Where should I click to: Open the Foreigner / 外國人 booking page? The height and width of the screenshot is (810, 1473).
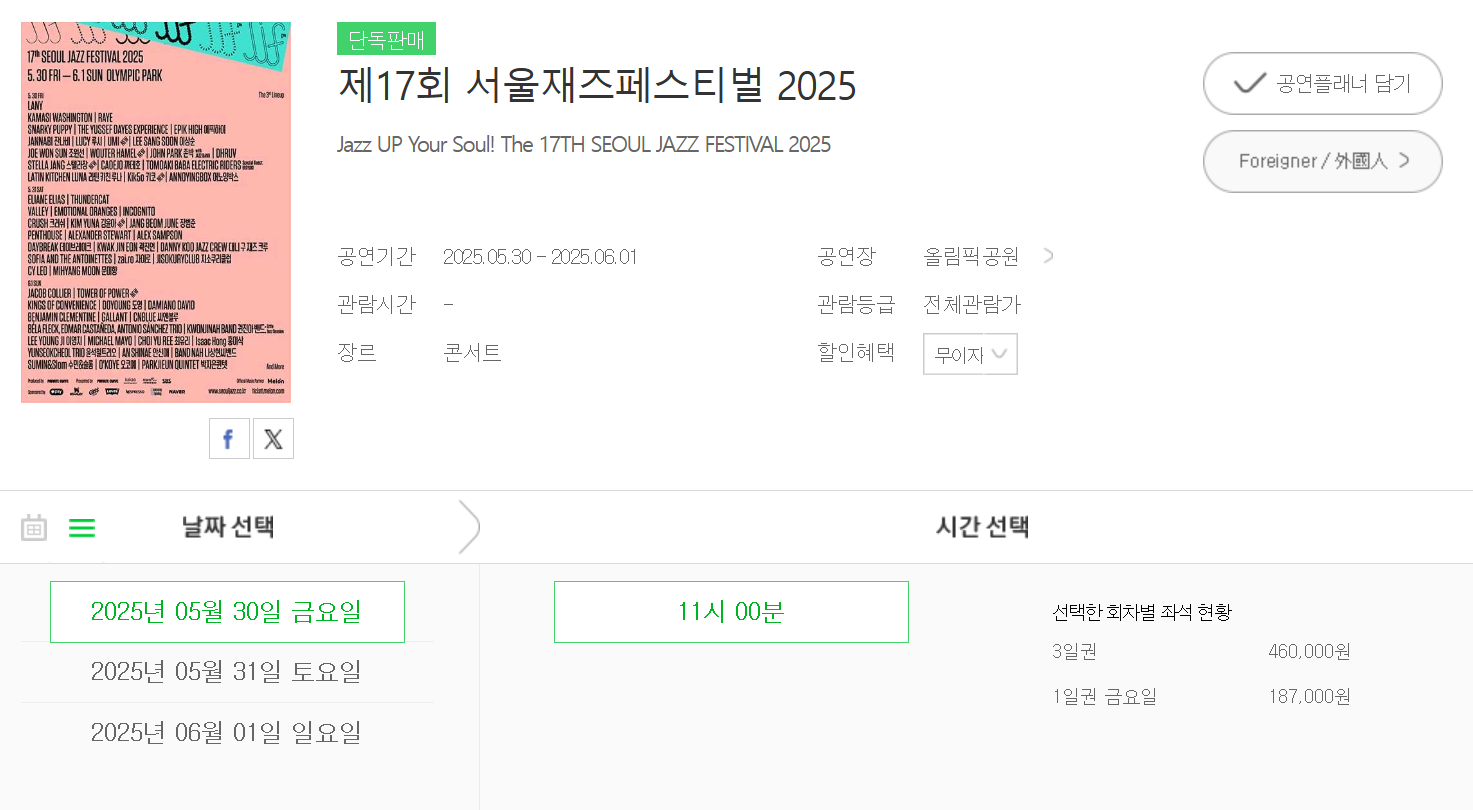(x=1323, y=161)
